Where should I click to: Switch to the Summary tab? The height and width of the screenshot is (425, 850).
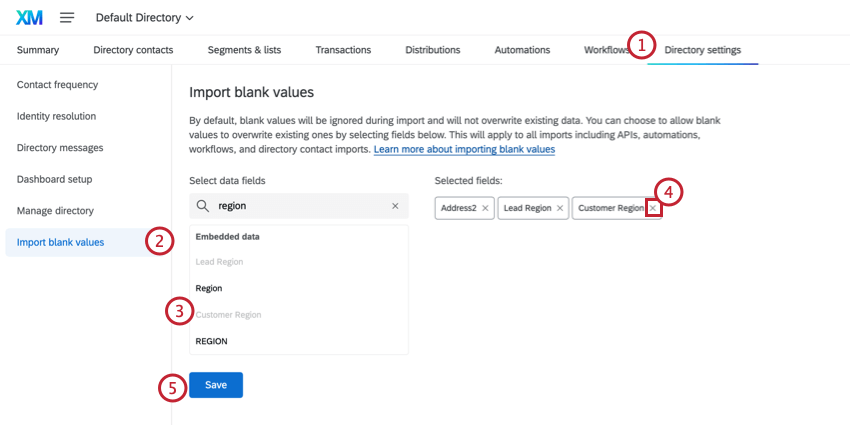38,50
